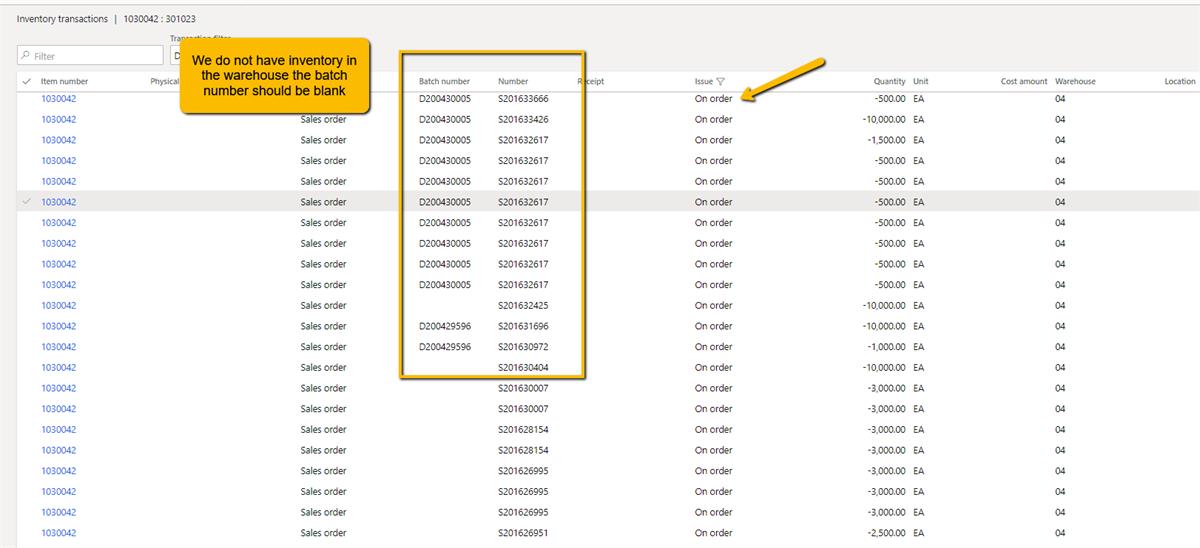Select the Number cell S201632425

pyautogui.click(x=523, y=306)
